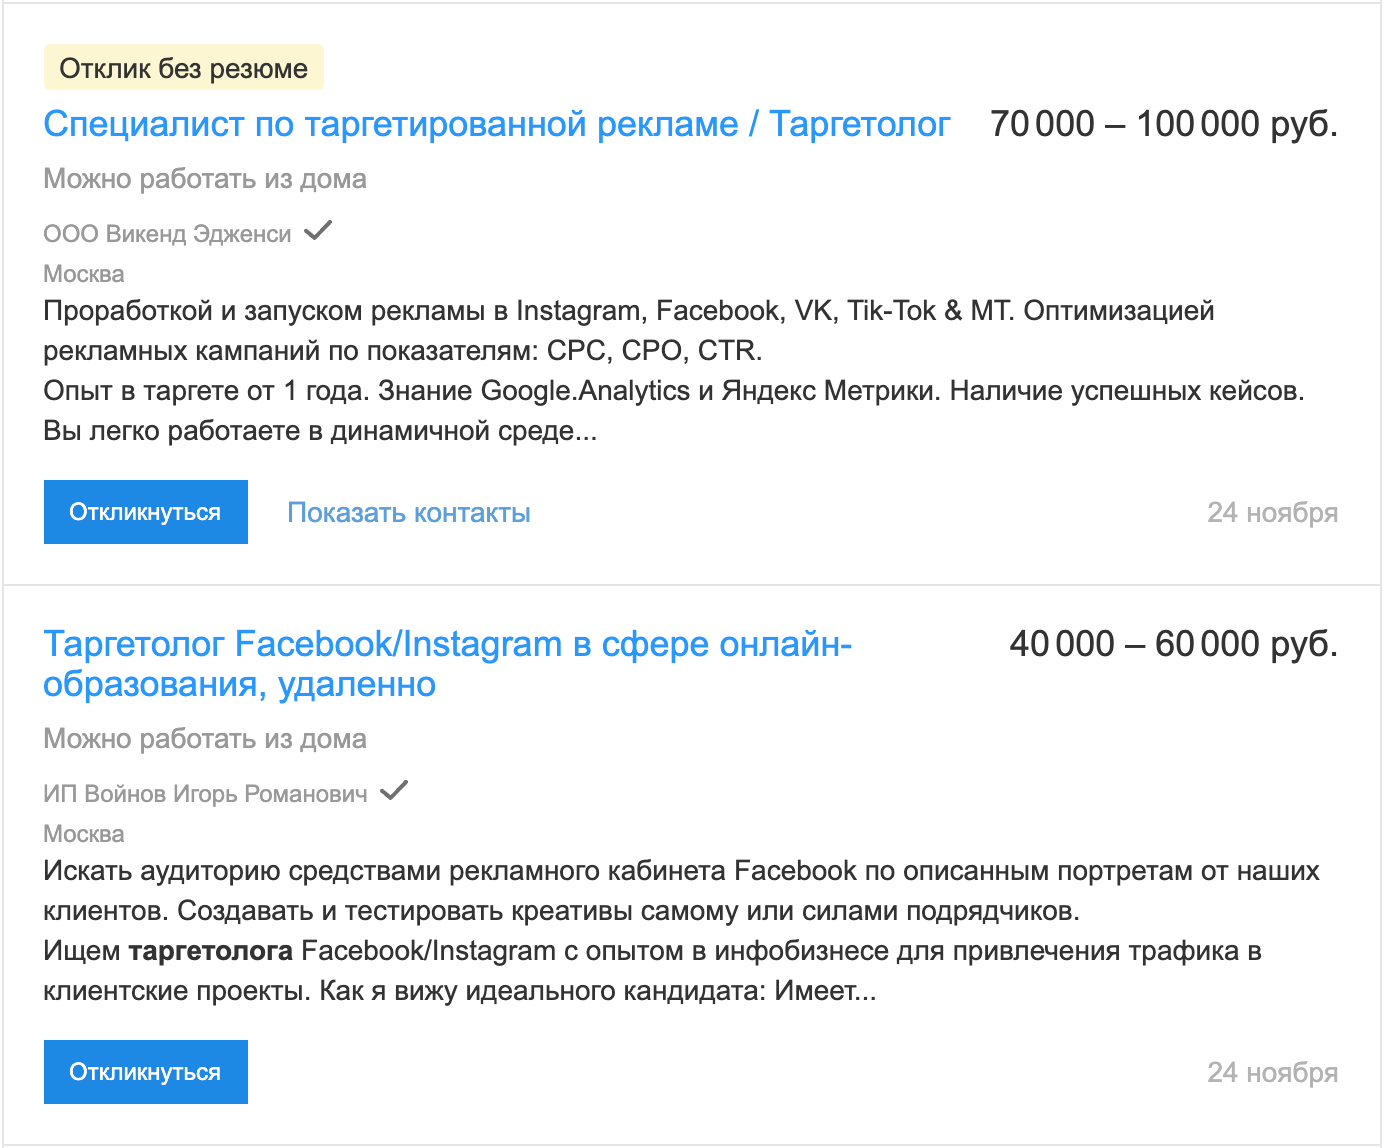
Task: Click Откликнуться for the Викенд Эдженси vacancy
Action: pyautogui.click(x=146, y=512)
